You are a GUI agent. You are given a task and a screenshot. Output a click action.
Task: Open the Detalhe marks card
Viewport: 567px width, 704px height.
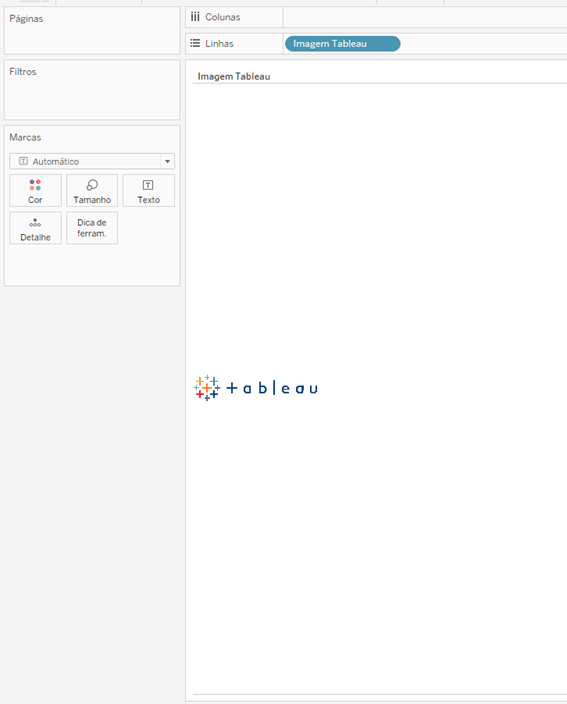[x=35, y=229]
